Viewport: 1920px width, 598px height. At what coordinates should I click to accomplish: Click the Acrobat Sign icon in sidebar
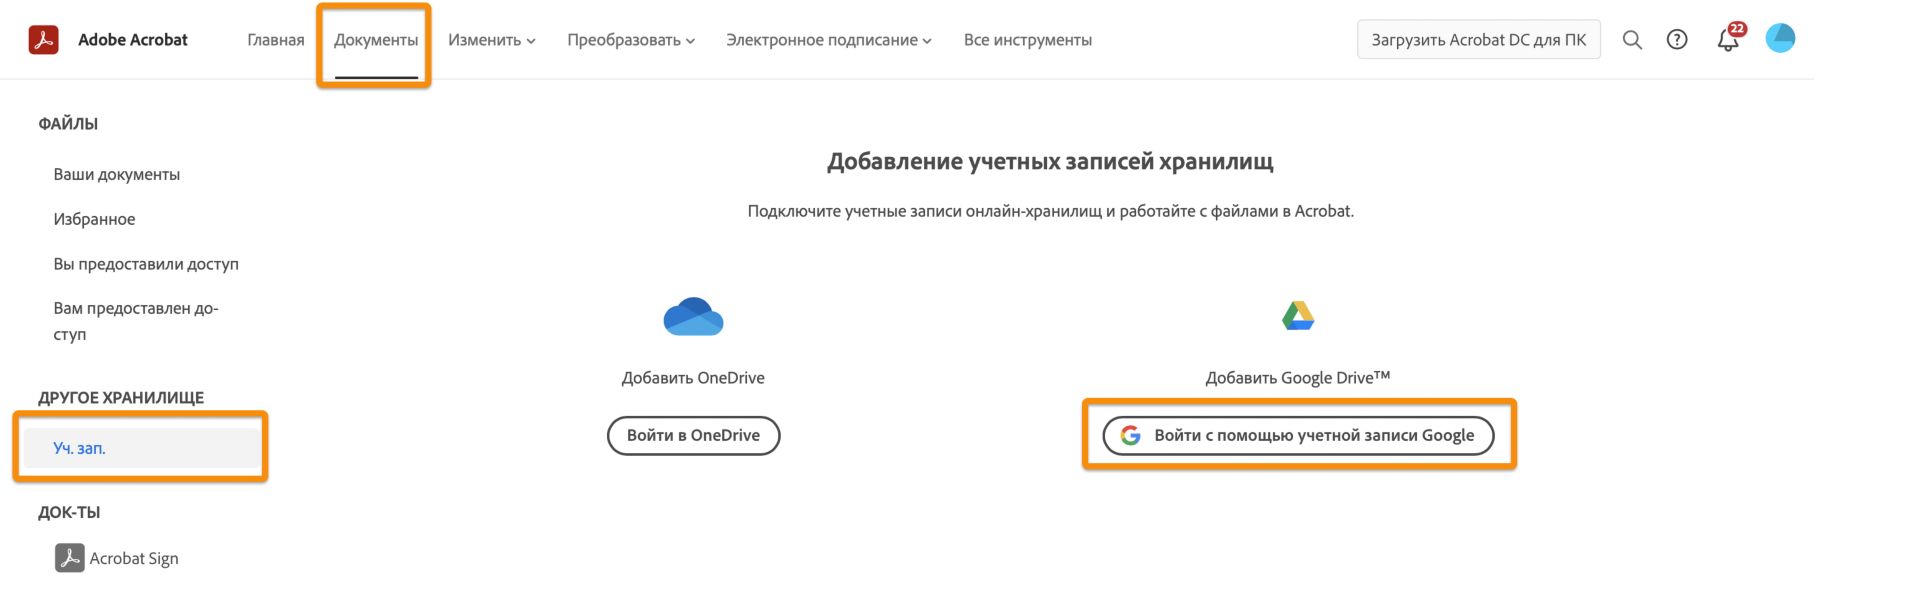pos(69,558)
